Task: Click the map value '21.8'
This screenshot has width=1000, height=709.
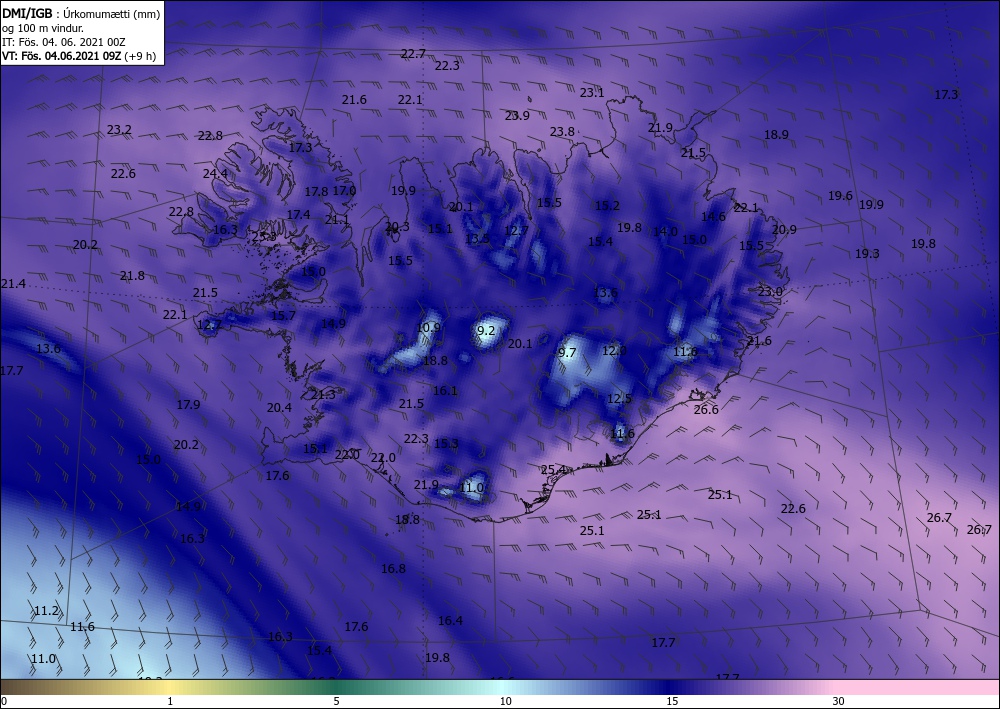Action: coord(132,275)
